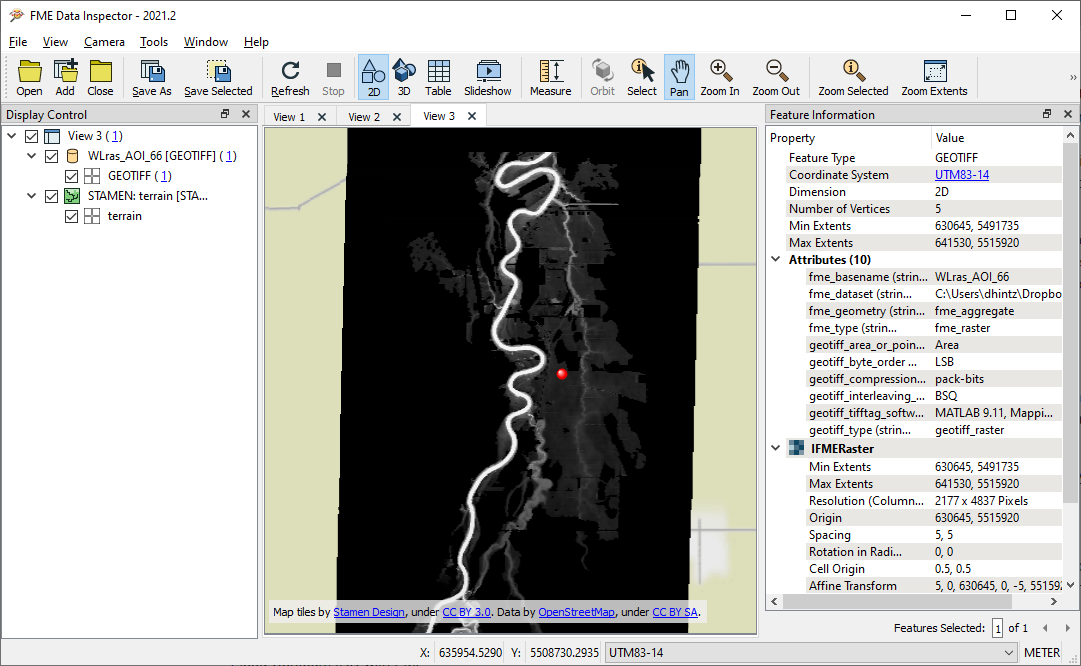Click the Orbit tool icon
This screenshot has height=666, width=1081.
(x=602, y=77)
